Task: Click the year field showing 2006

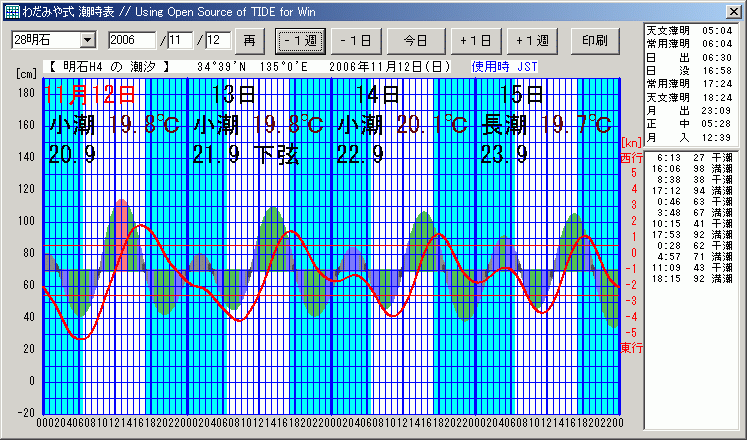Action: pyautogui.click(x=132, y=40)
